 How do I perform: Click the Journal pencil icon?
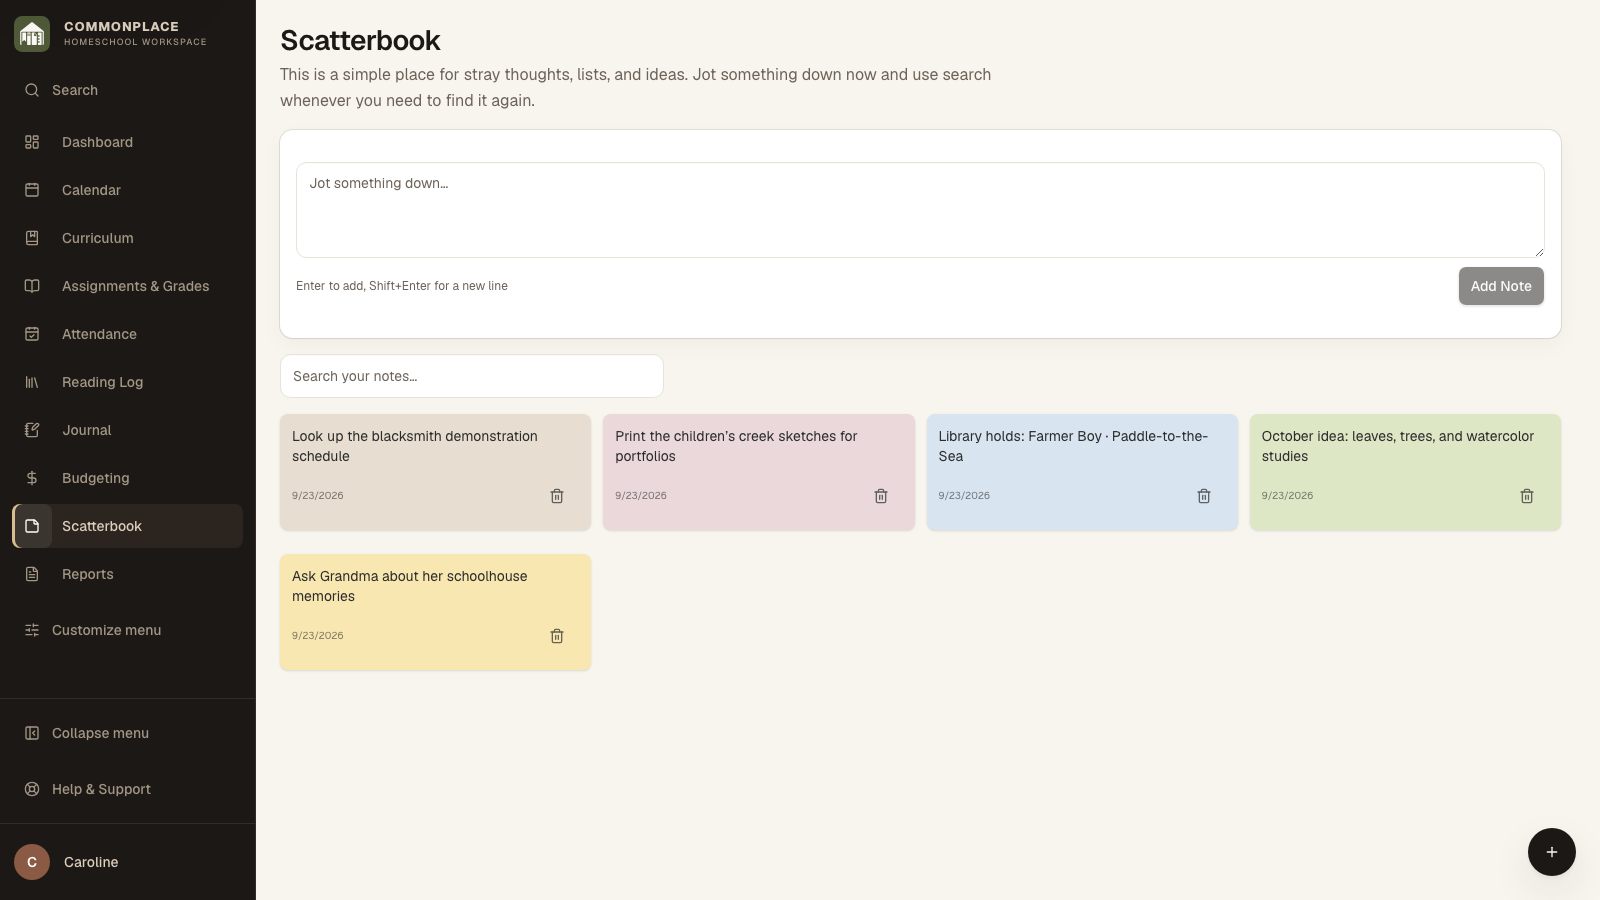32,430
